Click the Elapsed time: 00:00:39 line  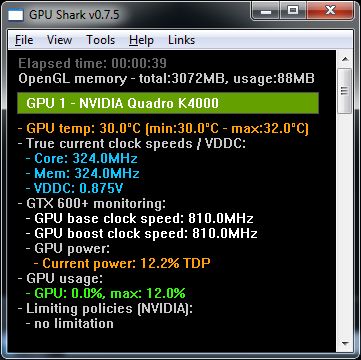coord(92,63)
